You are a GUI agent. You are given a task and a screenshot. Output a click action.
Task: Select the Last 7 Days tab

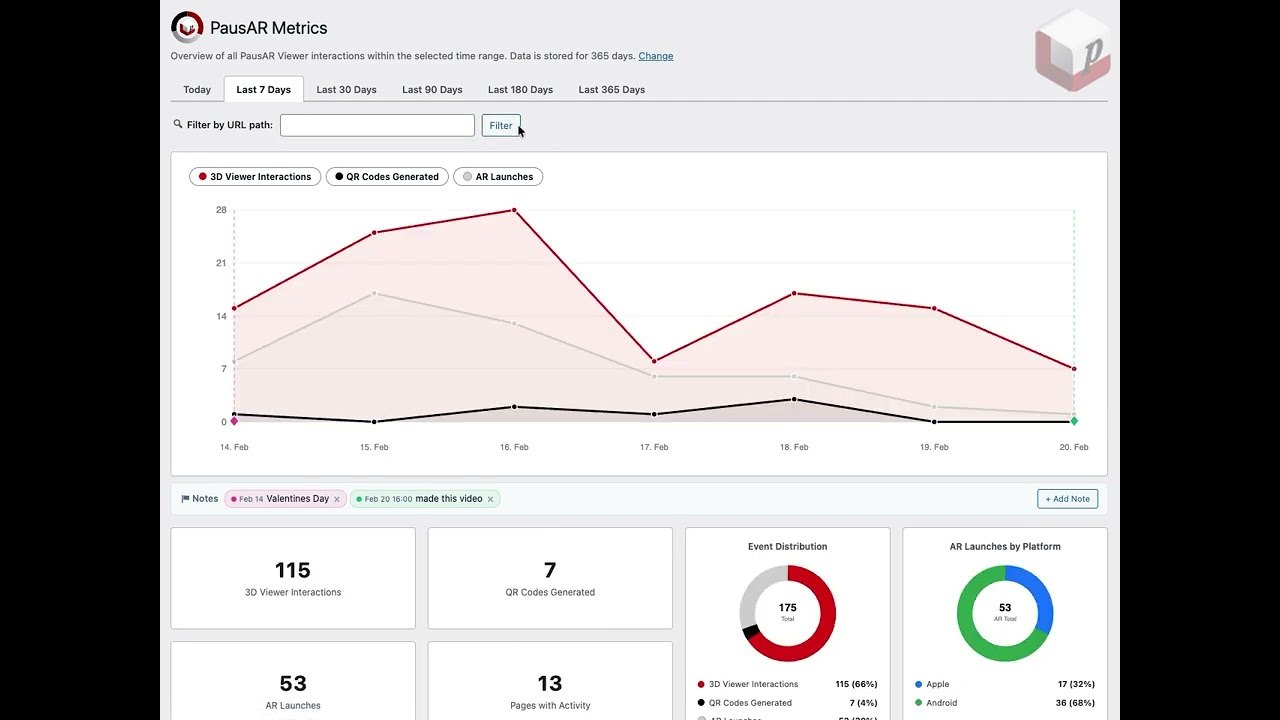click(264, 90)
